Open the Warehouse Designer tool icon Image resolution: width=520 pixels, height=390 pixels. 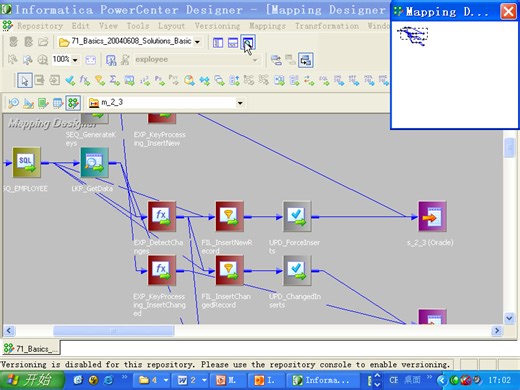28,103
